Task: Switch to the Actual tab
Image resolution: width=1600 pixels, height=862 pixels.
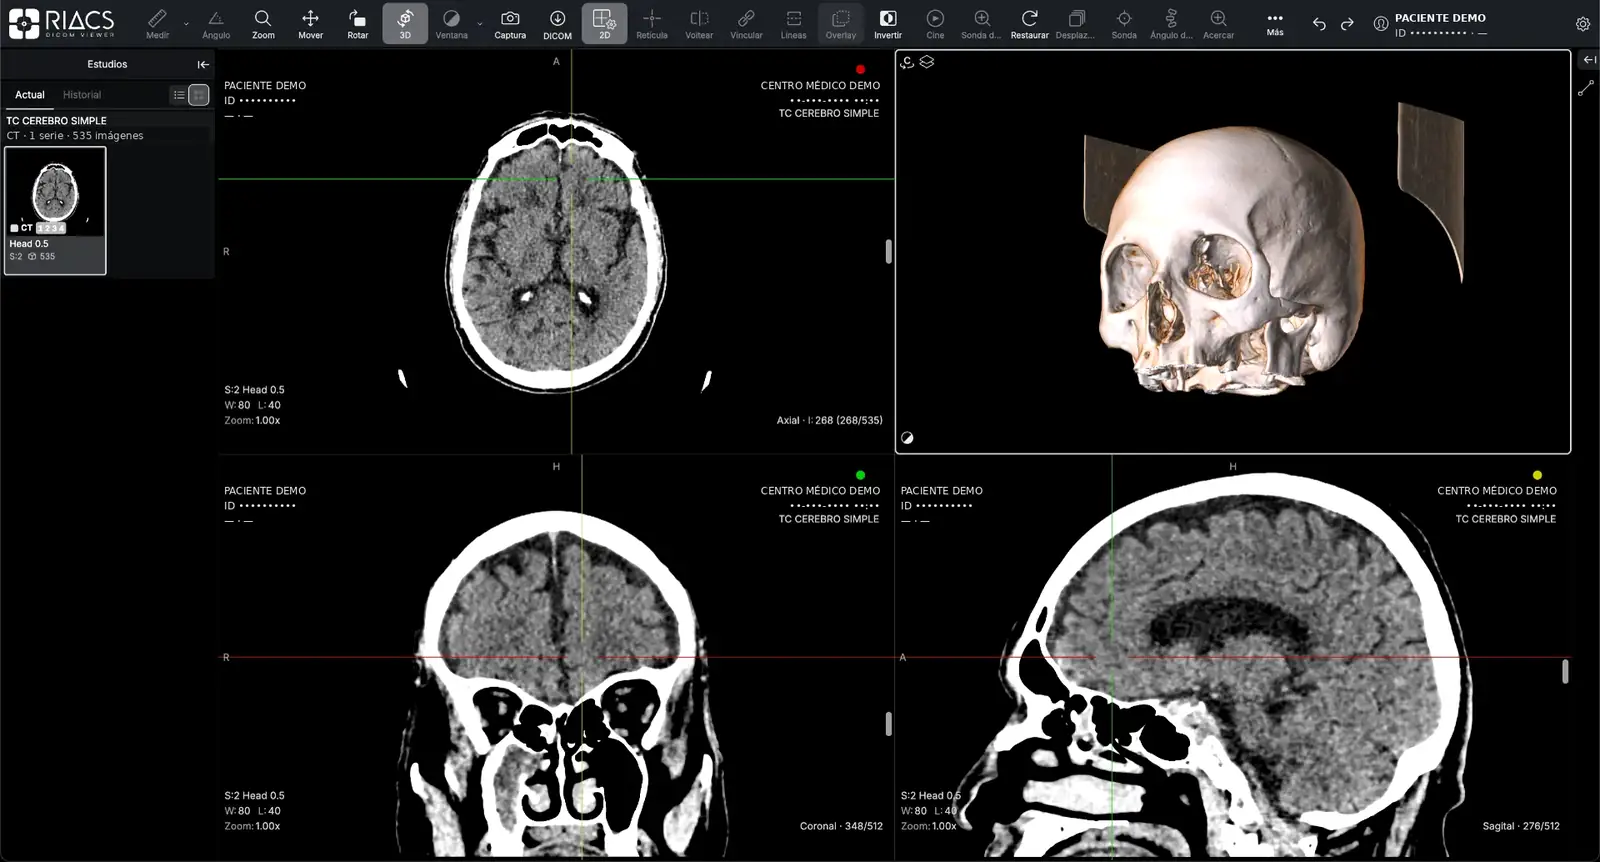Action: [x=30, y=95]
